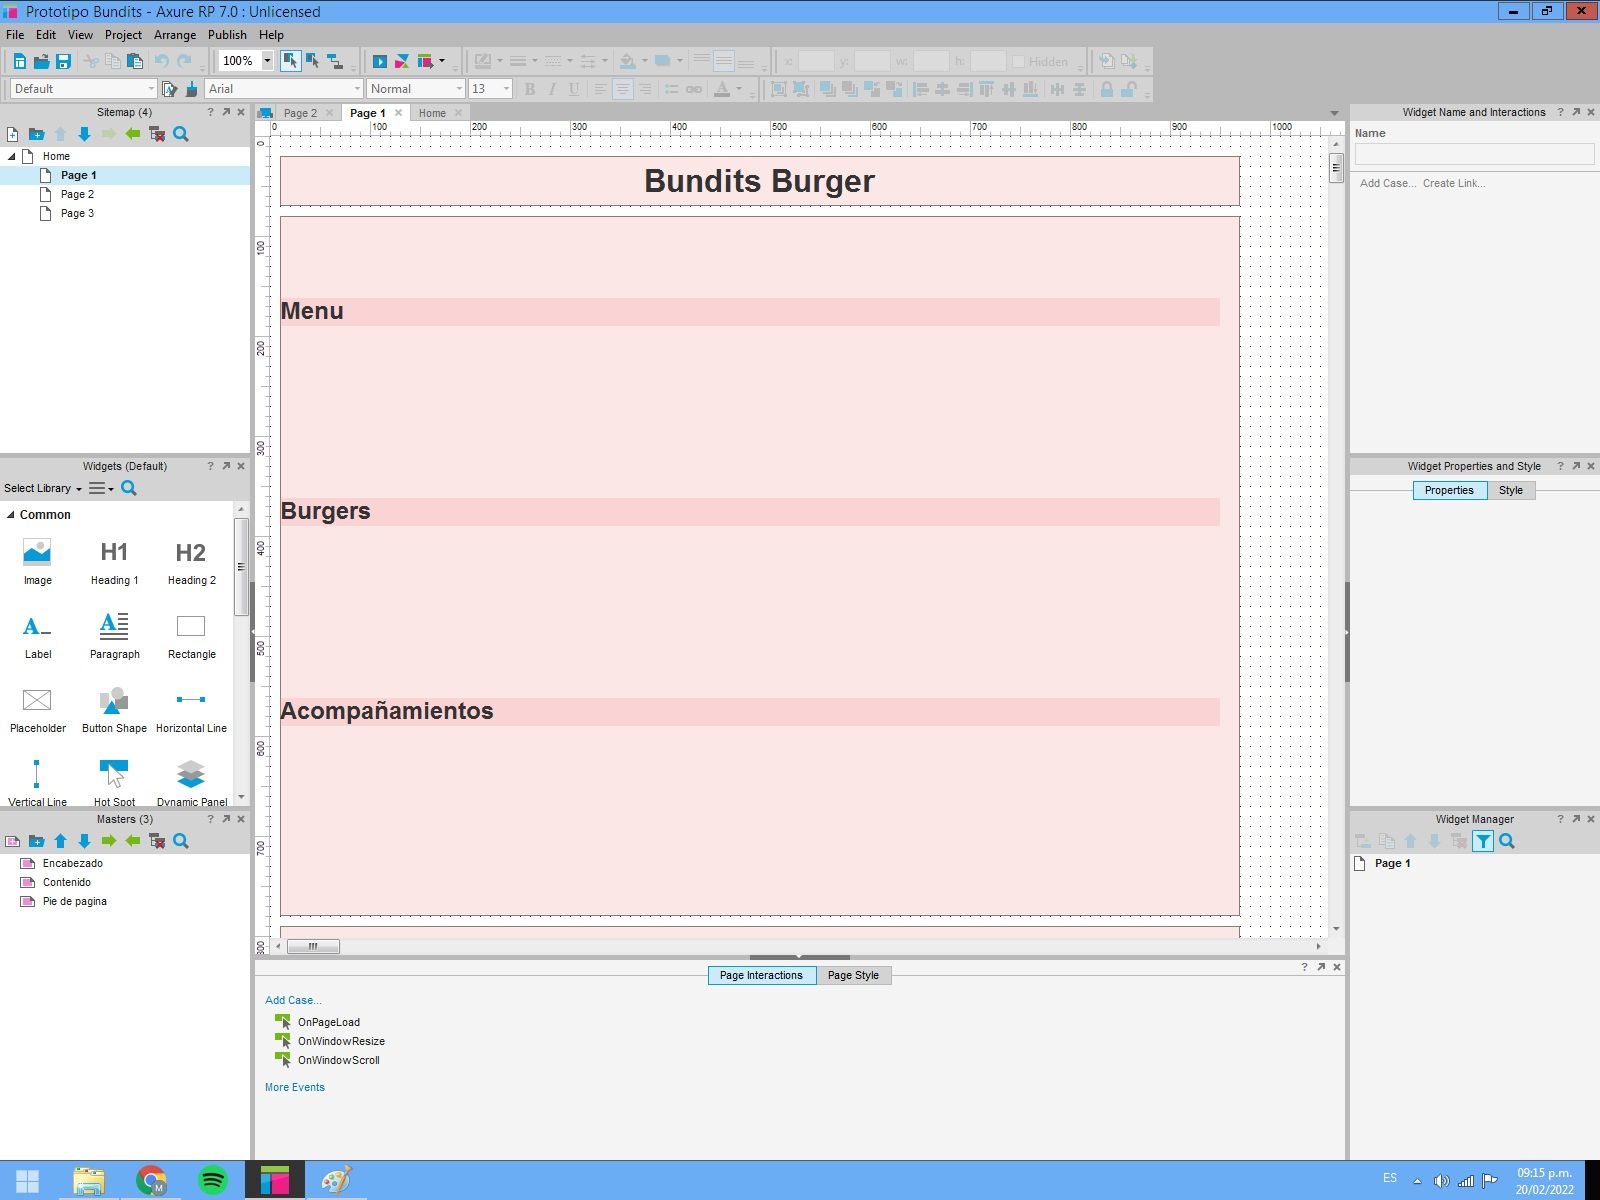Image resolution: width=1600 pixels, height=1200 pixels.
Task: Create a new file with the New icon
Action: tap(19, 61)
